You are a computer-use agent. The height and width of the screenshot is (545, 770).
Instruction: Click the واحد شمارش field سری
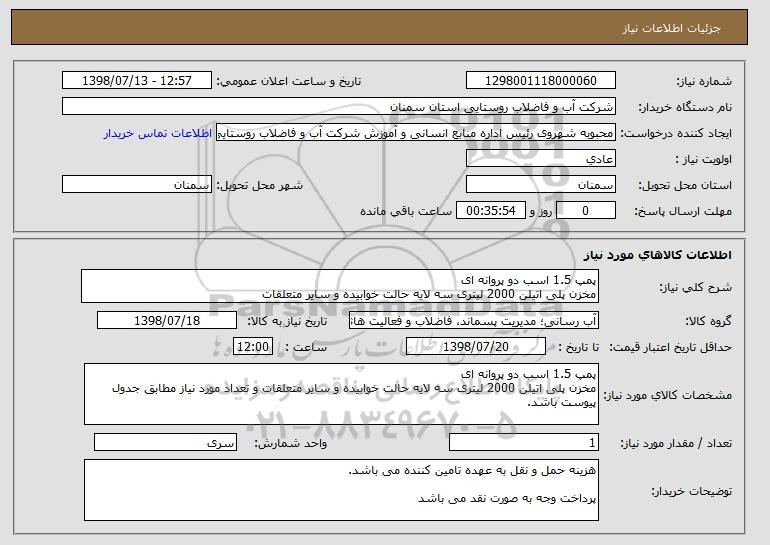(x=165, y=442)
